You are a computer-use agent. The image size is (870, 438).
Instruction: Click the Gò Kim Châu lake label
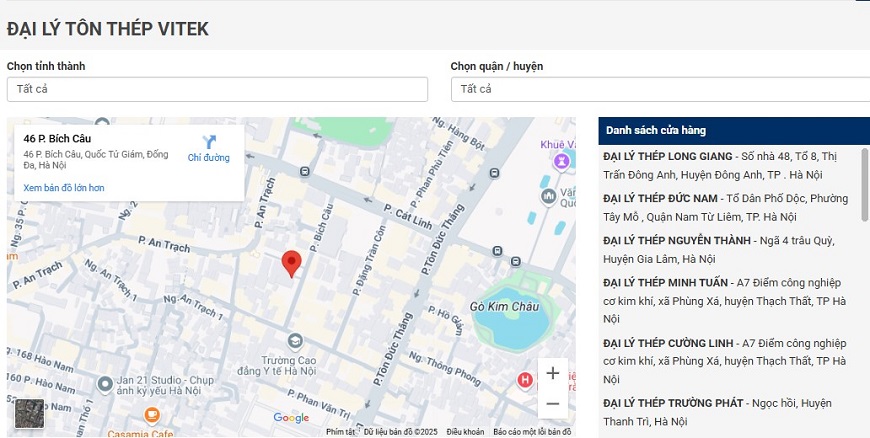point(504,306)
